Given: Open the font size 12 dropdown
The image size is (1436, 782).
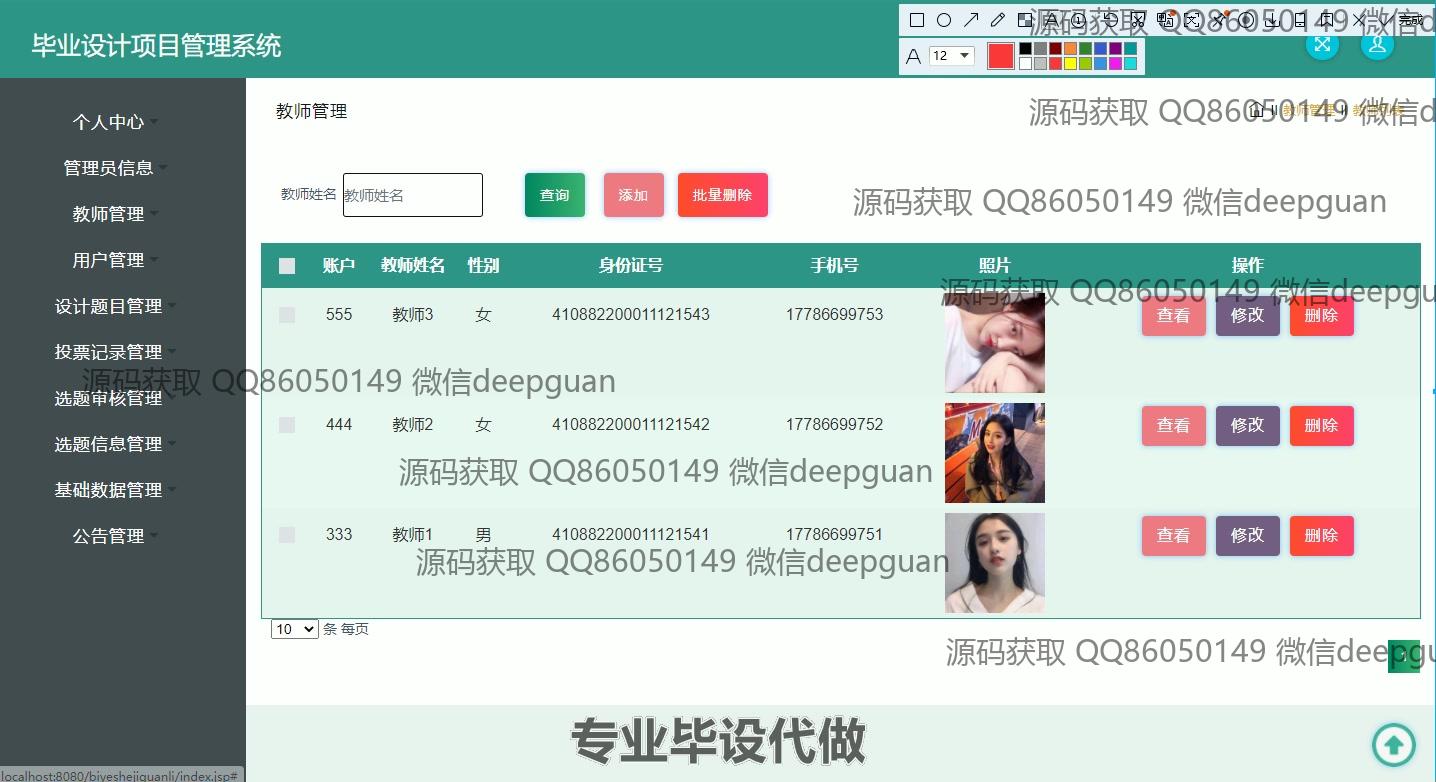Looking at the screenshot, I should coord(951,56).
